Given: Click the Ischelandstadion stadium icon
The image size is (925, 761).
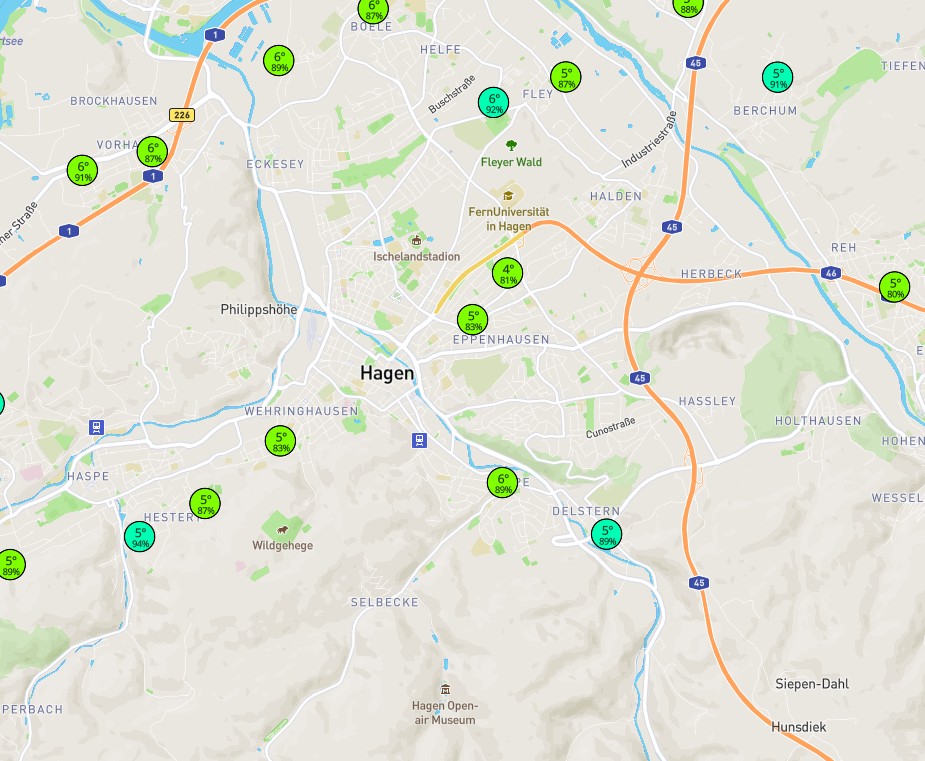Looking at the screenshot, I should pyautogui.click(x=417, y=240).
